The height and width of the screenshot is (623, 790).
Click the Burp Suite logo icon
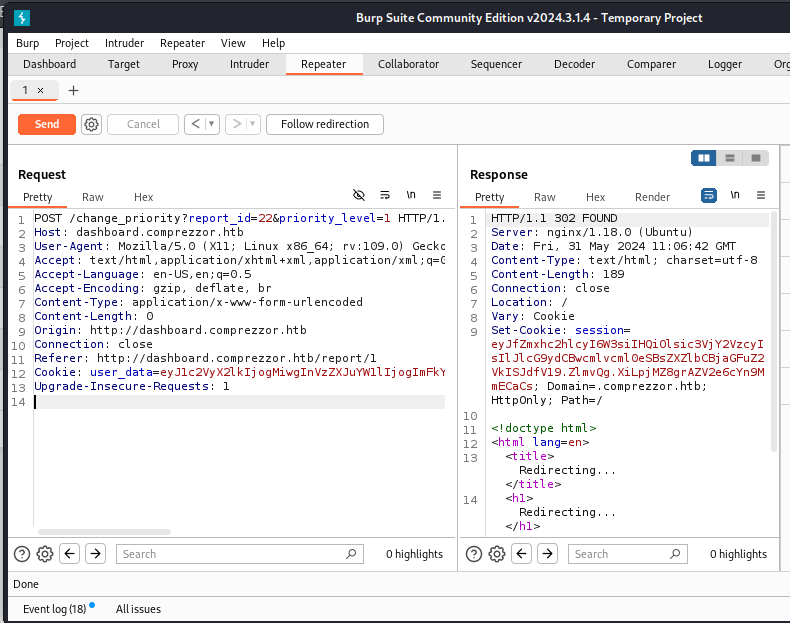click(x=22, y=18)
